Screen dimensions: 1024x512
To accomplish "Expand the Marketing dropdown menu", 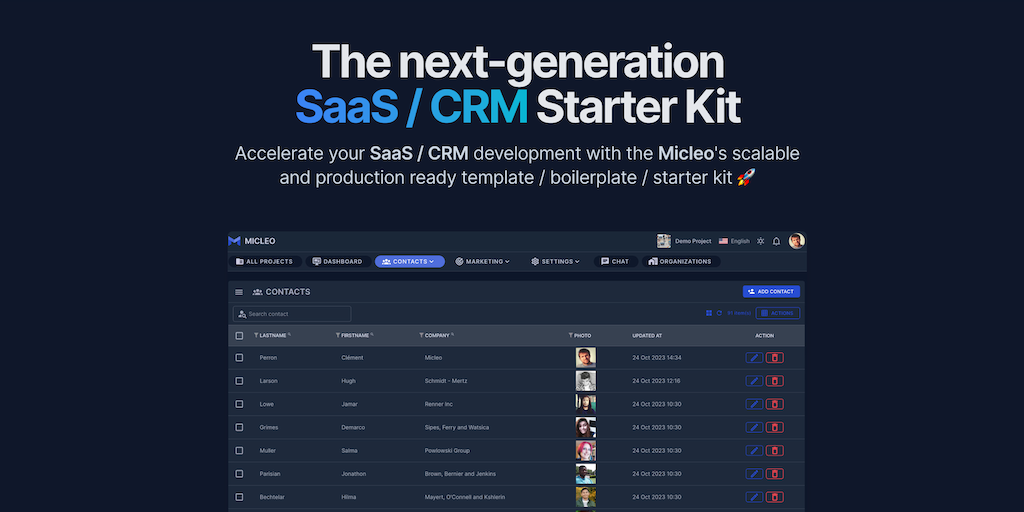I will click(482, 262).
